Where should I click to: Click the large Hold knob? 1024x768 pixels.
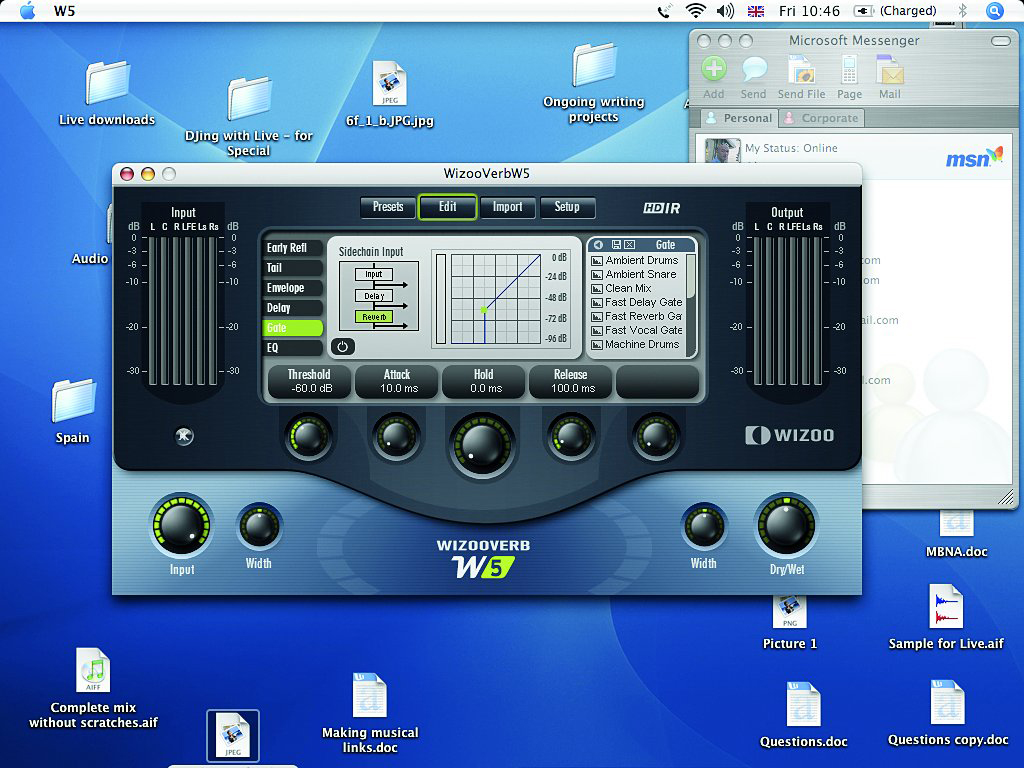point(483,445)
